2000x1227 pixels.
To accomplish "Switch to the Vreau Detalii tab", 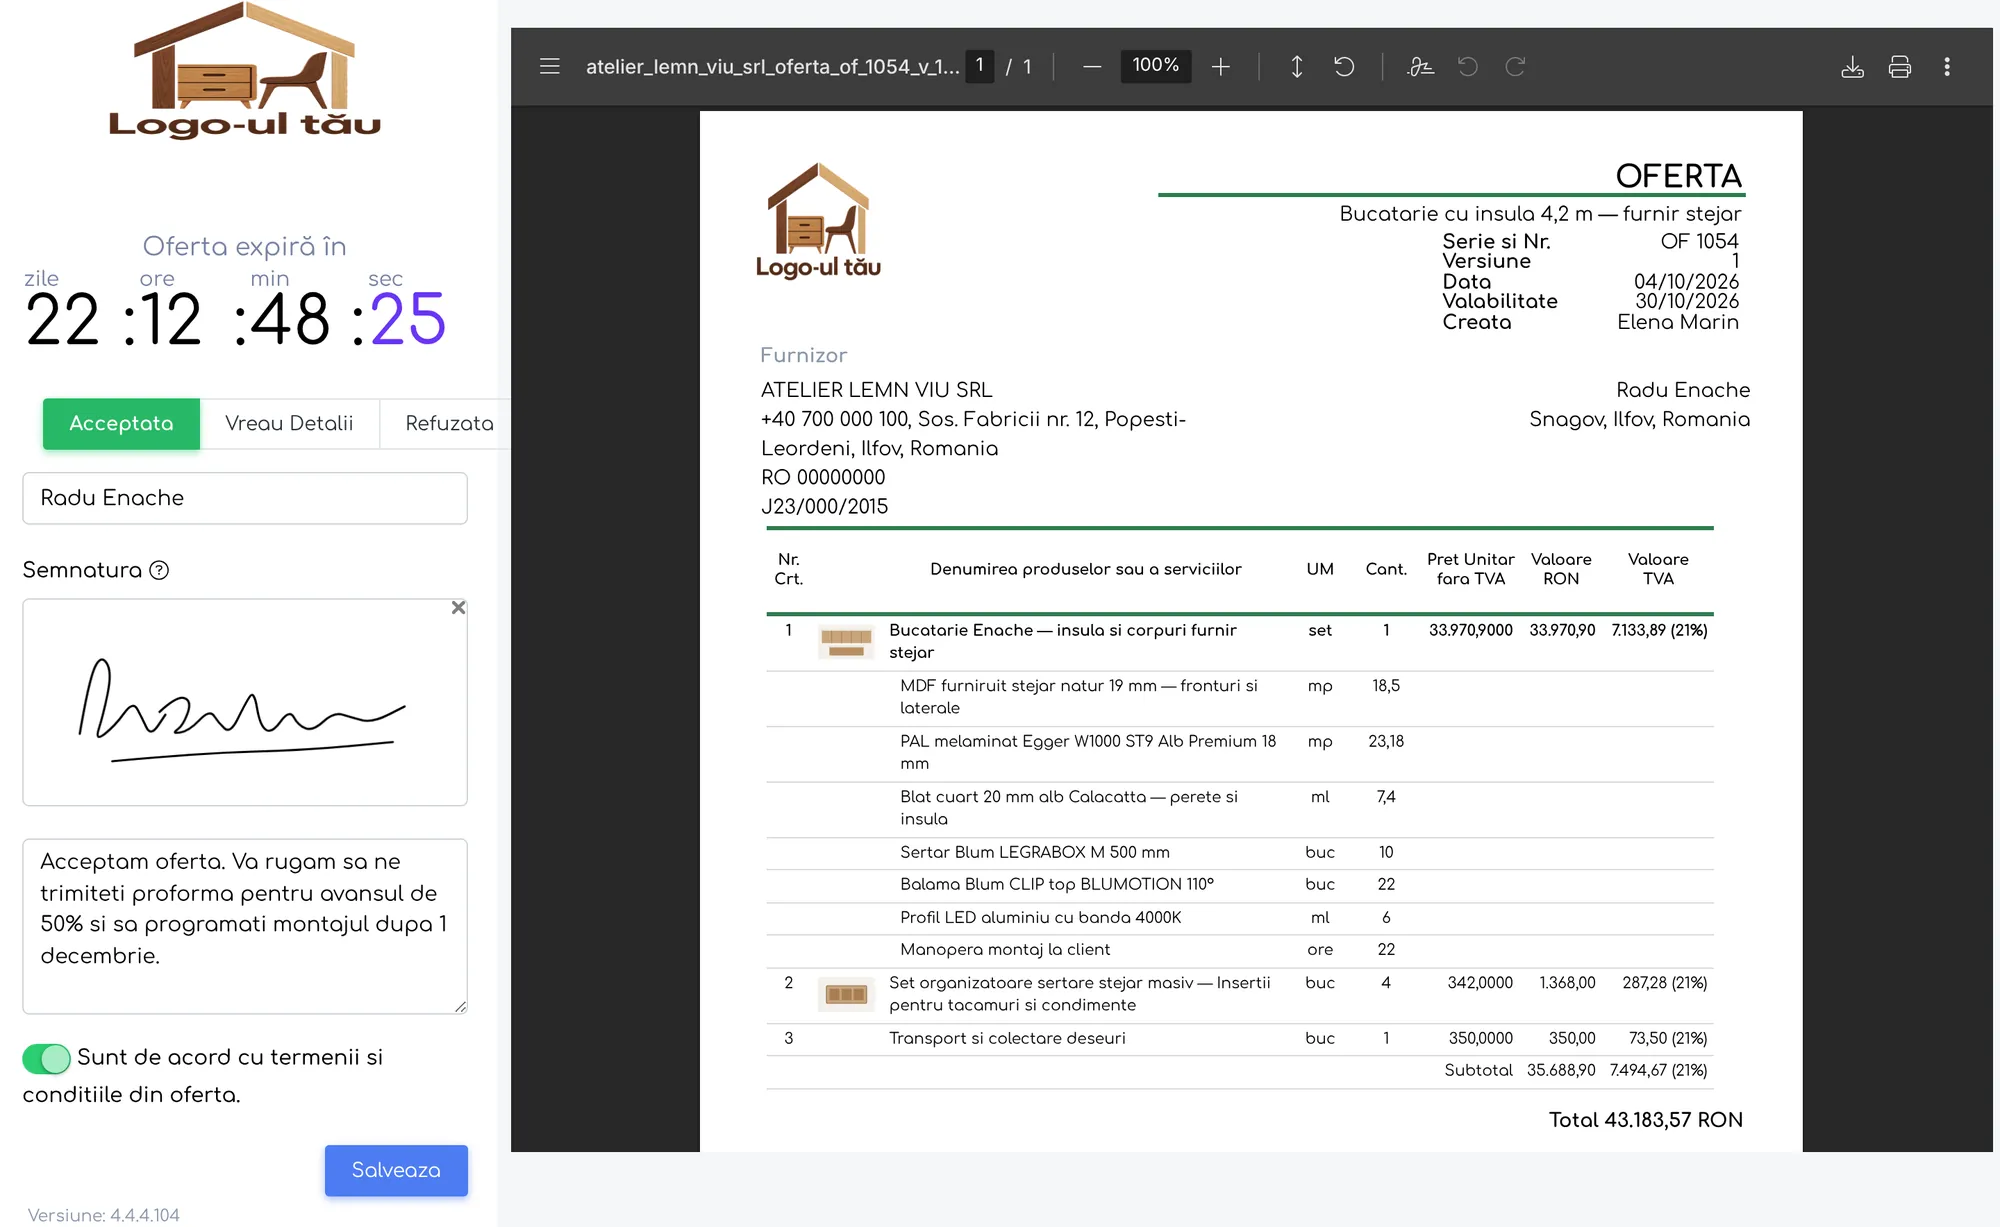I will [289, 424].
